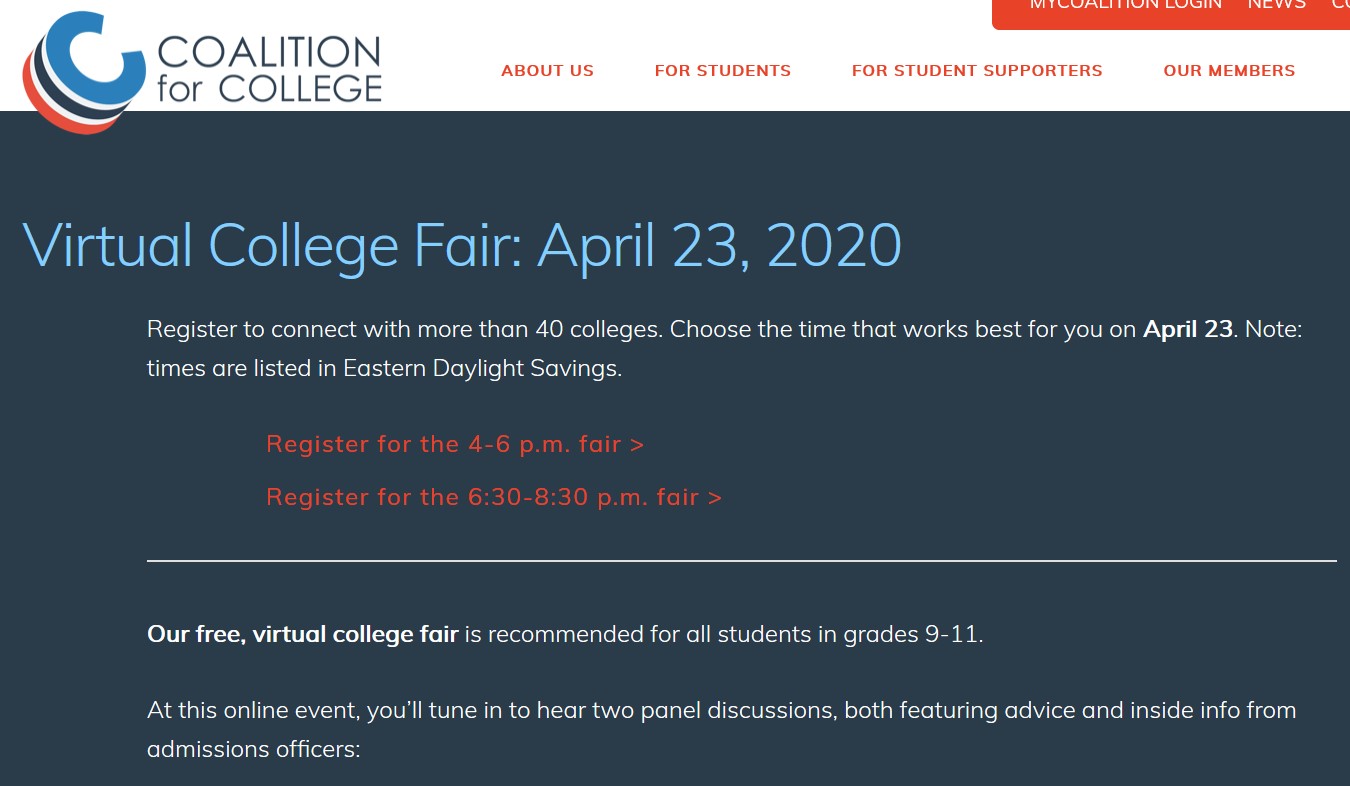Viewport: 1350px width, 786px height.
Task: Click the cut-off link after News
Action: [1340, 5]
